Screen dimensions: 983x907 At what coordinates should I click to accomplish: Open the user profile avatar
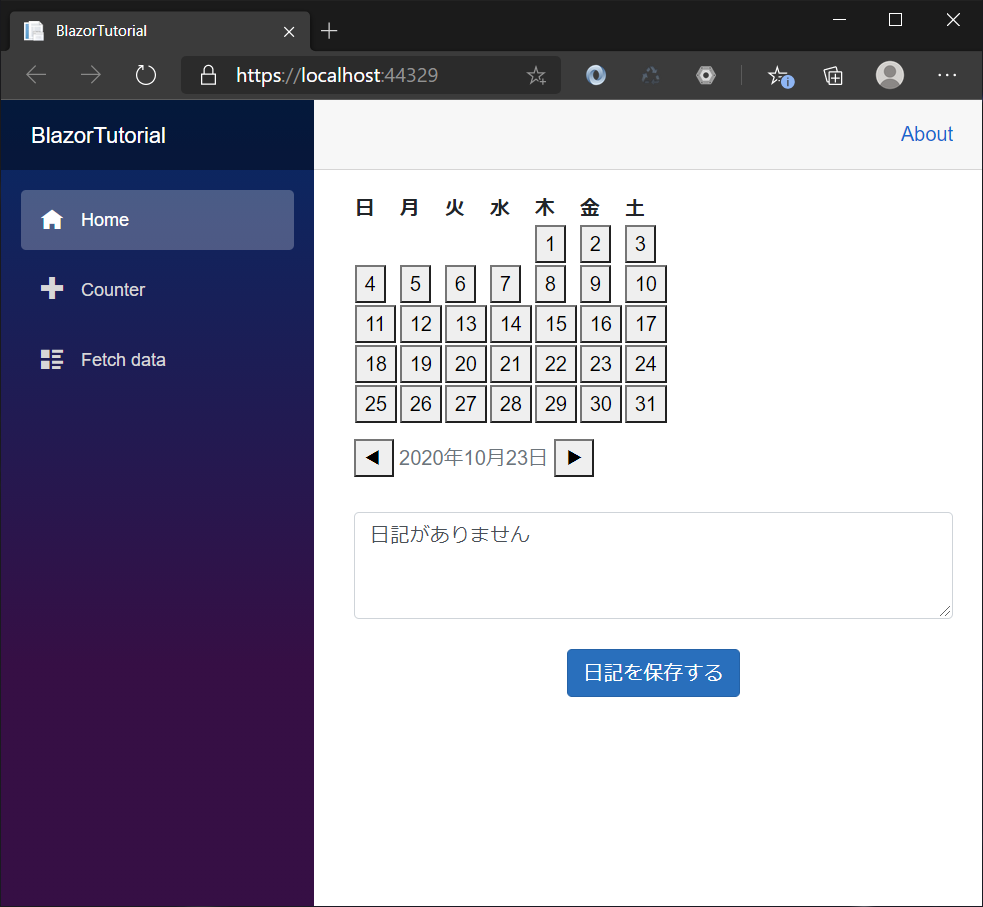[890, 75]
